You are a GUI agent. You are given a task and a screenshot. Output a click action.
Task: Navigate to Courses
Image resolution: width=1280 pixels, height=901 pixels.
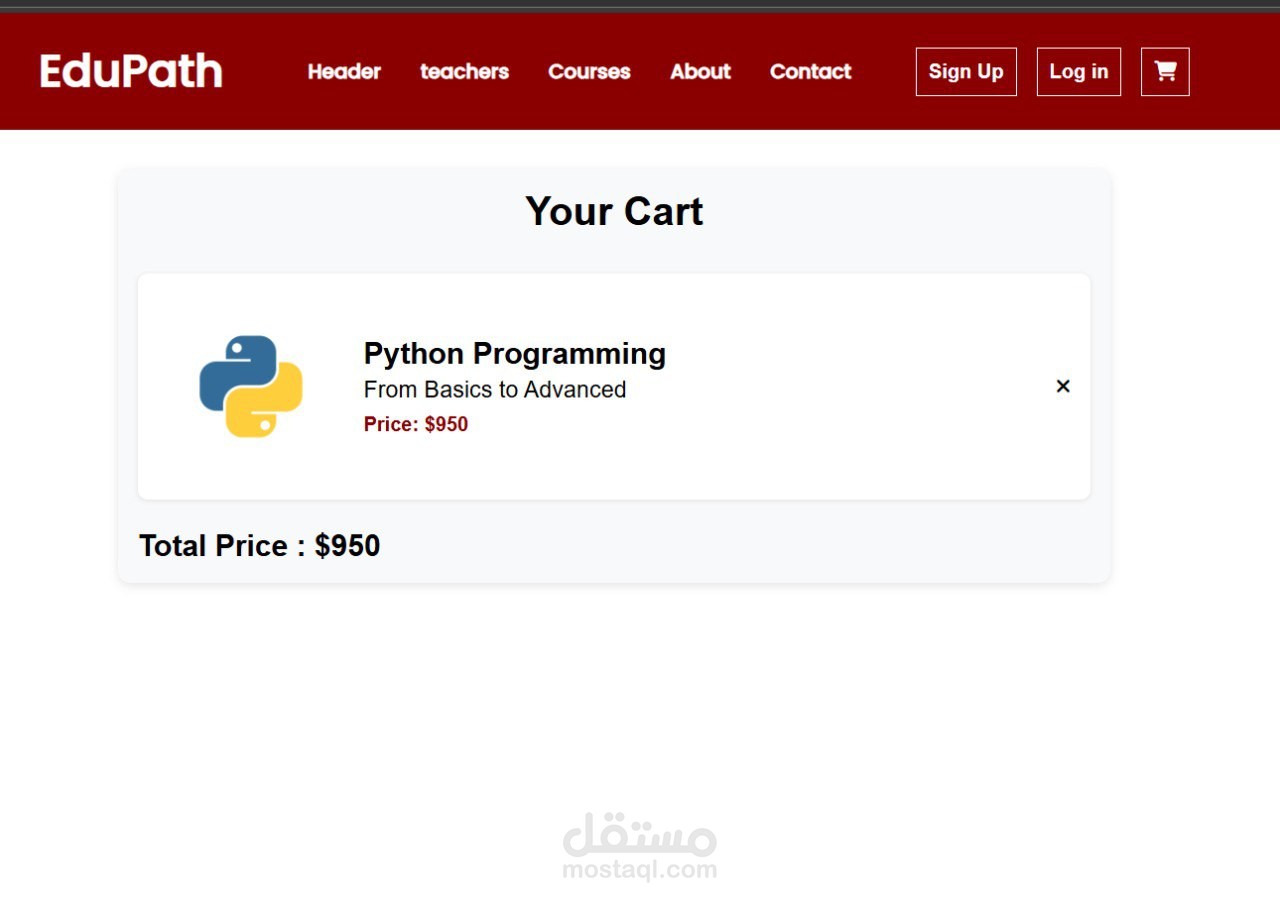point(589,72)
